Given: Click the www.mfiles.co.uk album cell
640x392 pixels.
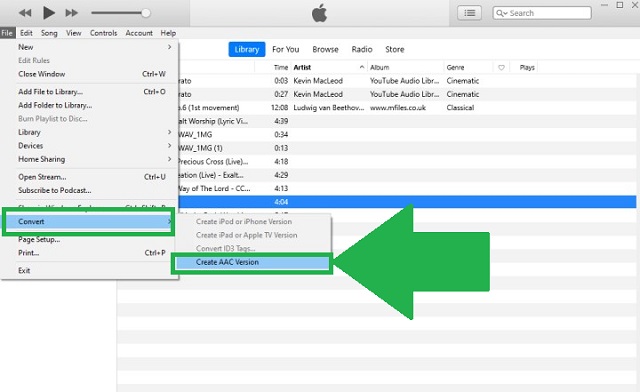Looking at the screenshot, I should pos(398,108).
